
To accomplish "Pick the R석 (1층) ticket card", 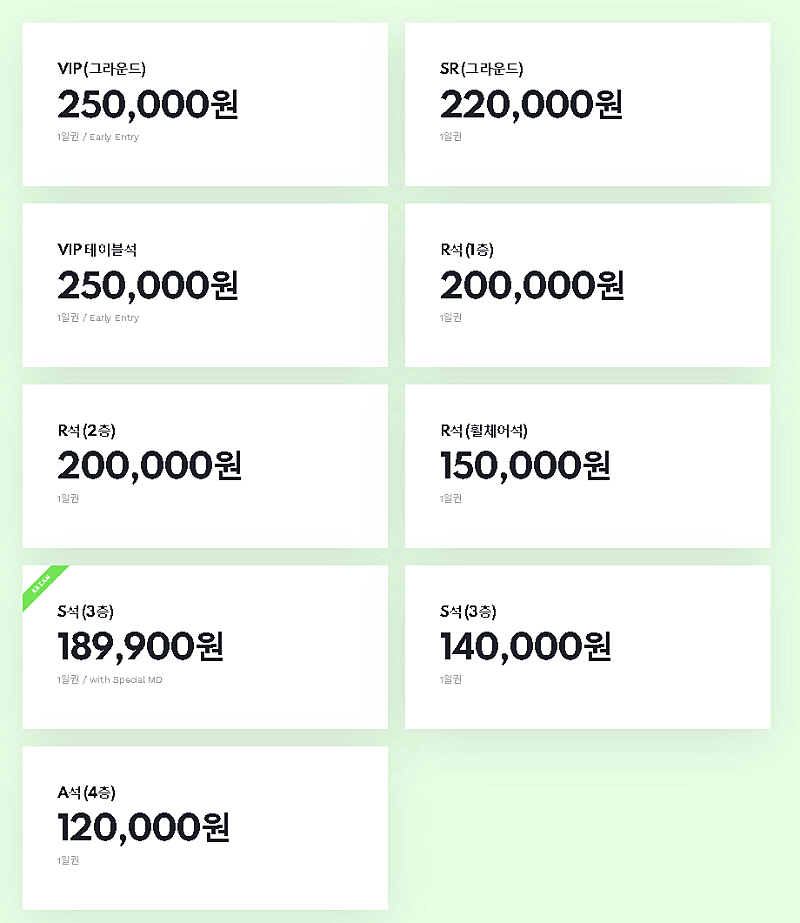I will tap(587, 285).
